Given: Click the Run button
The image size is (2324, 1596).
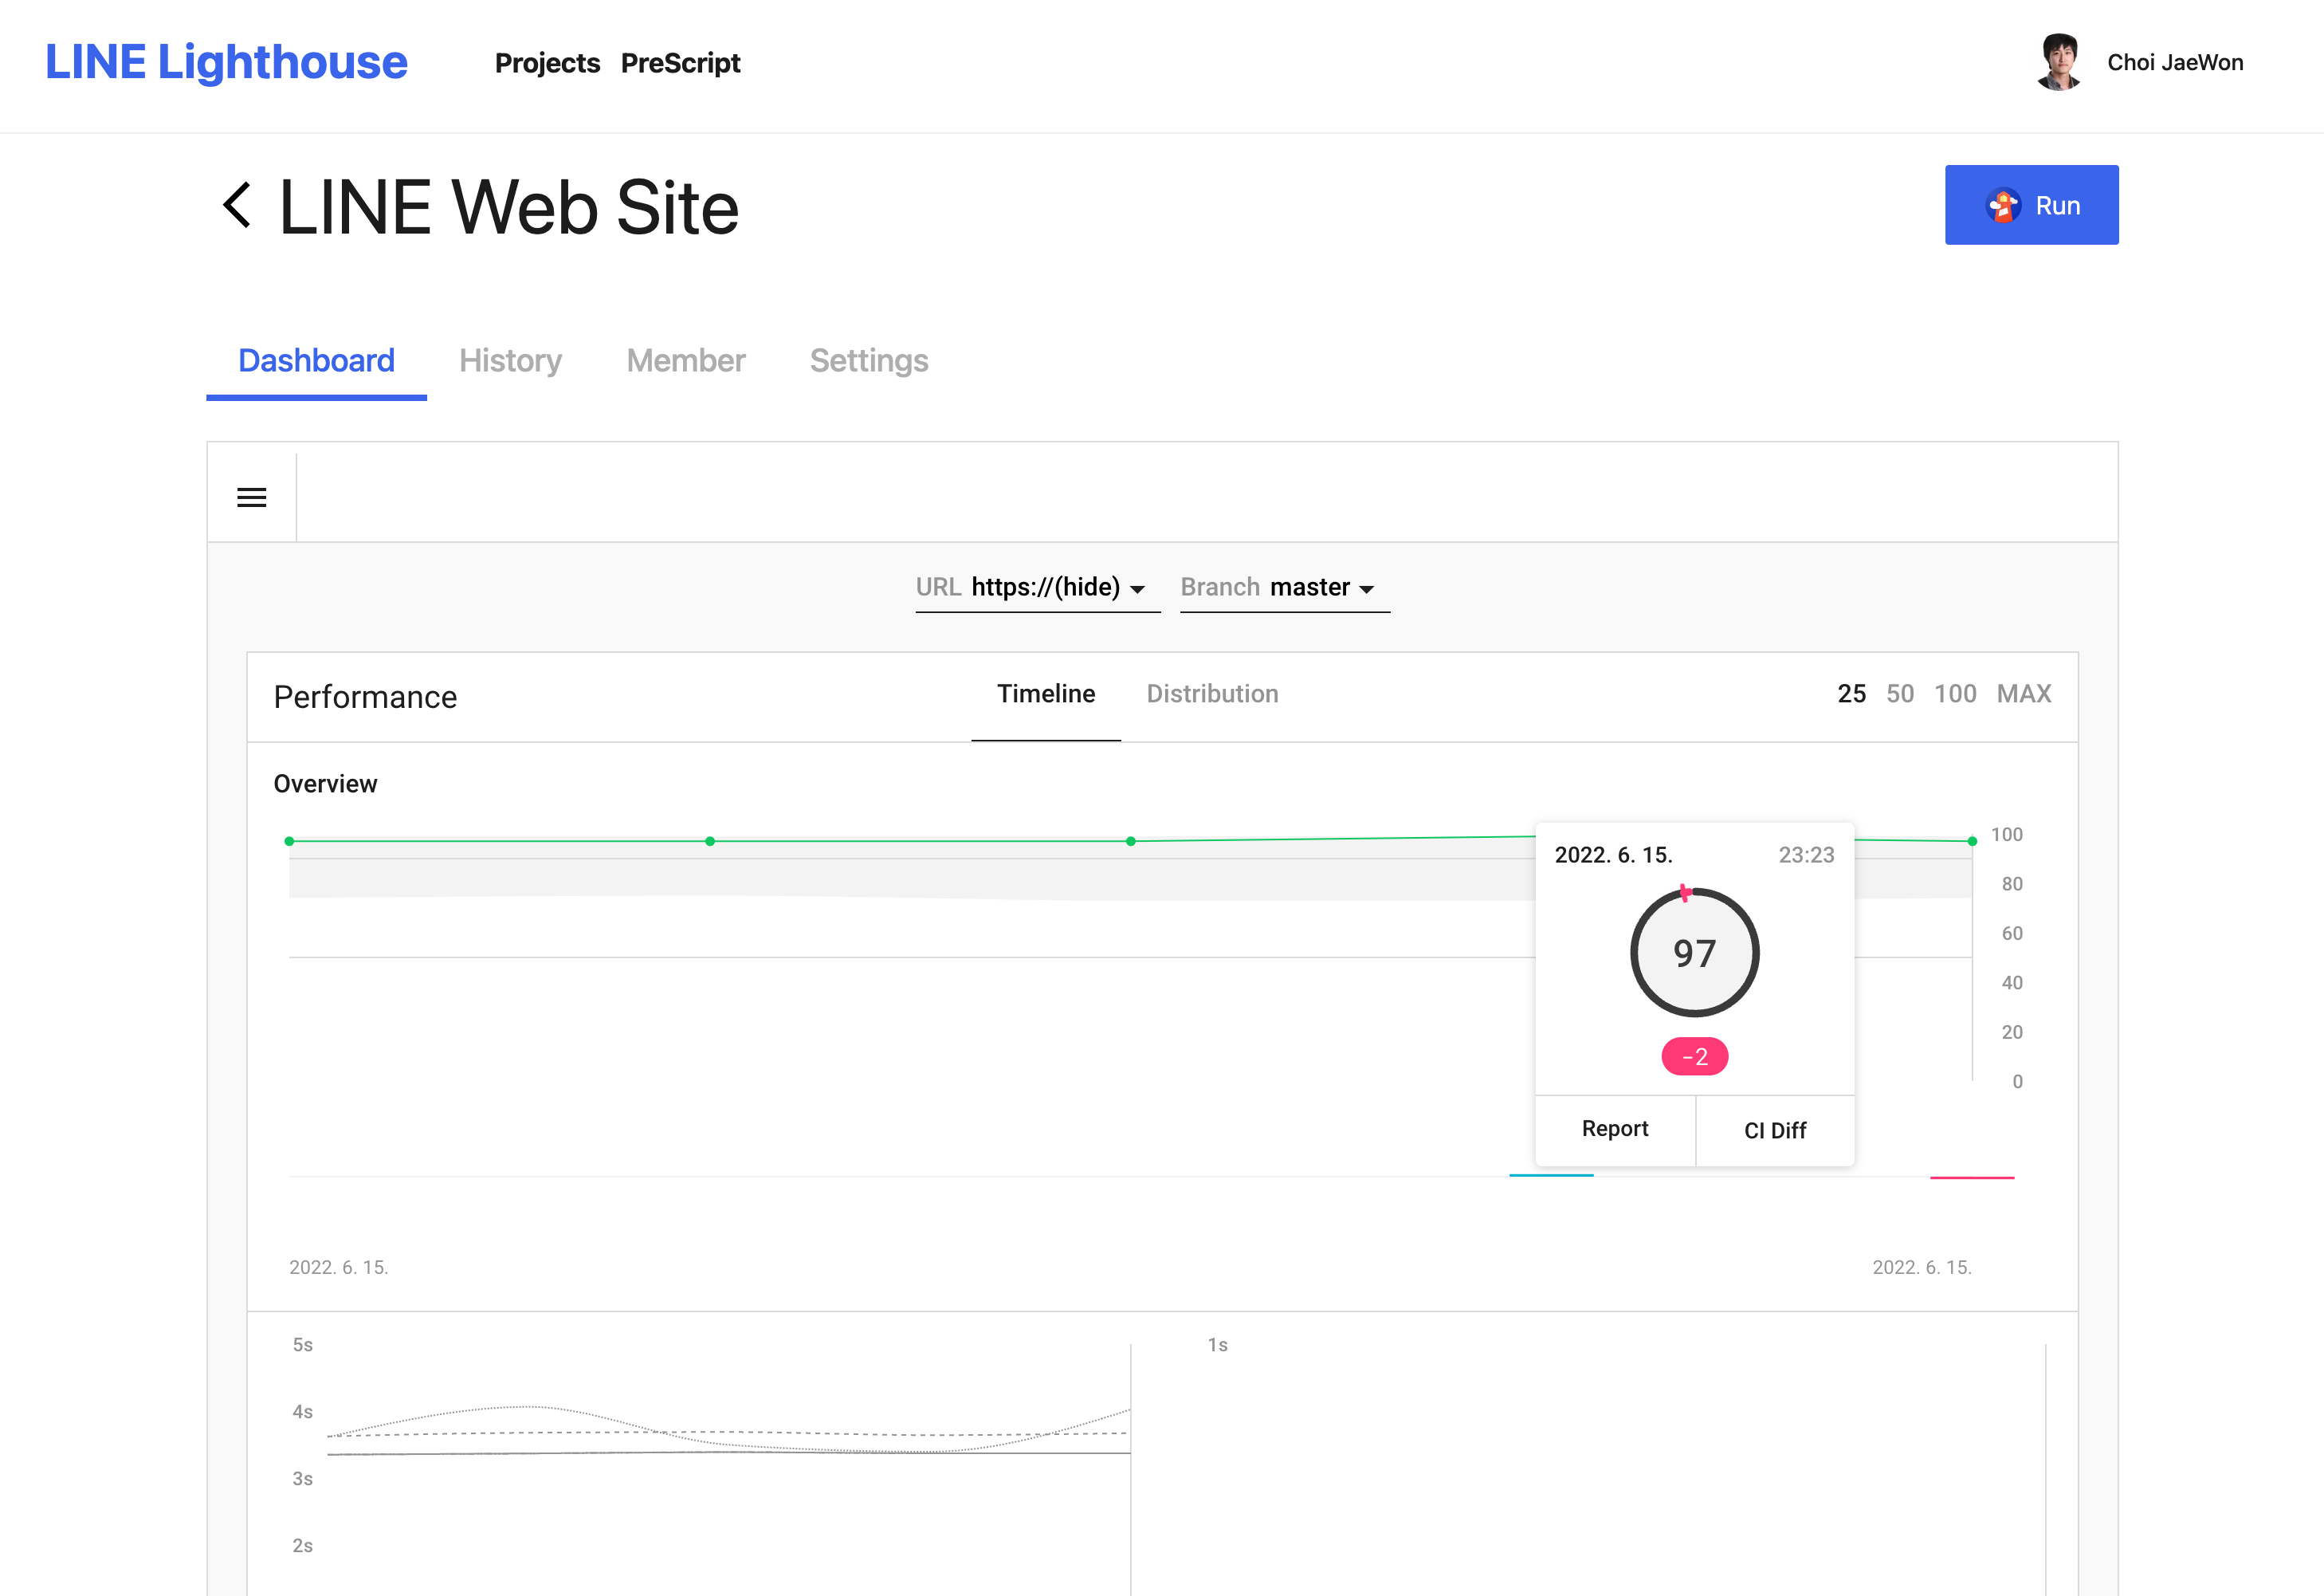Looking at the screenshot, I should click(x=2031, y=205).
